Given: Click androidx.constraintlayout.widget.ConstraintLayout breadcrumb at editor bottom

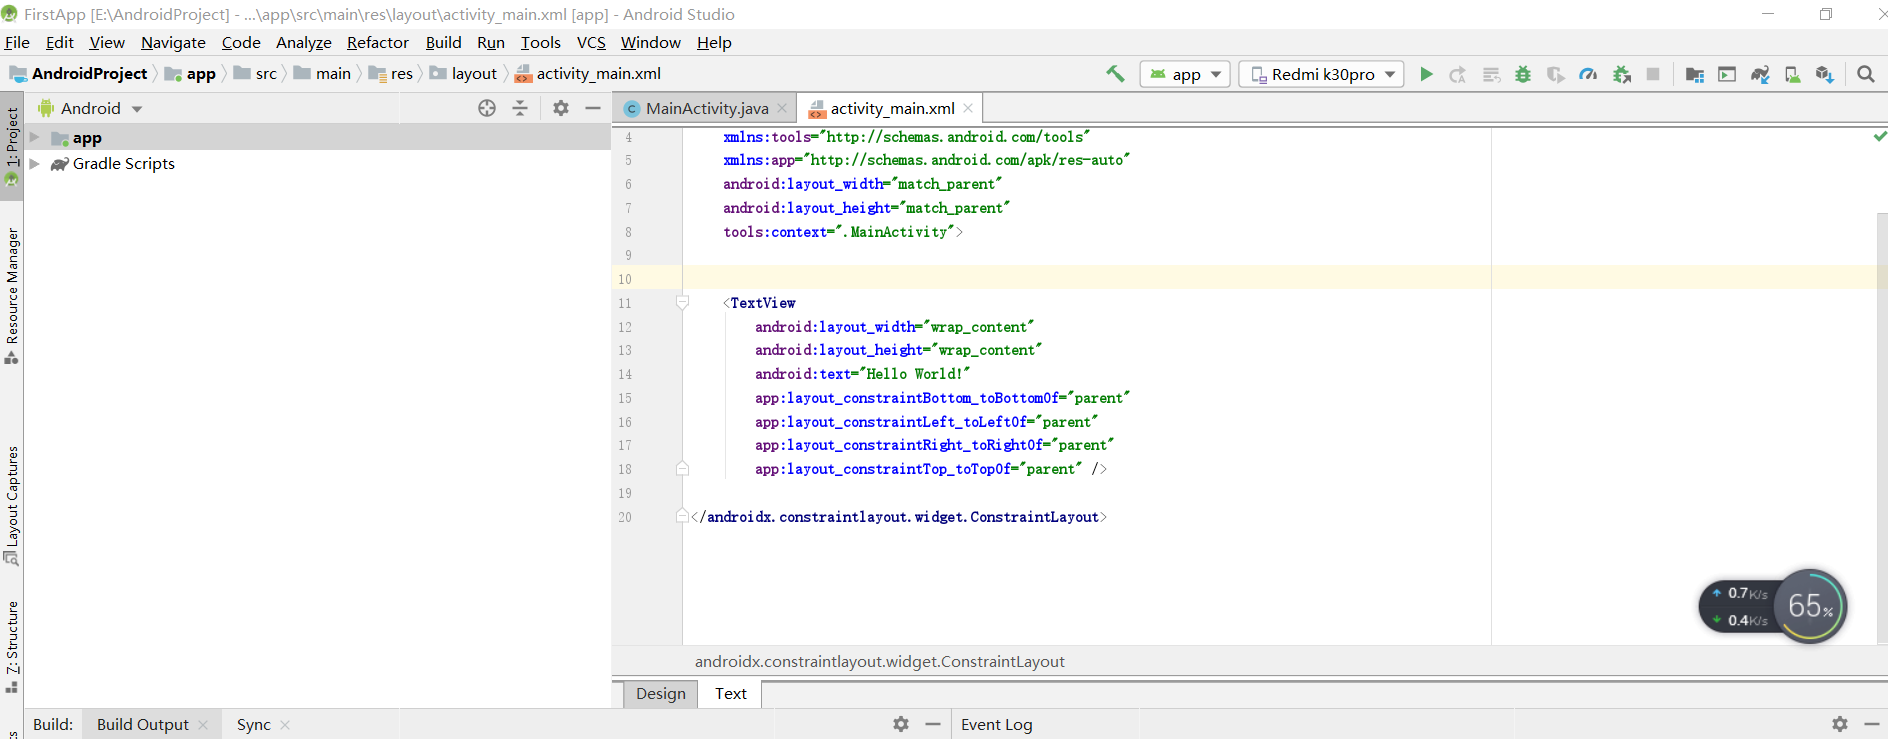Looking at the screenshot, I should pos(880,661).
